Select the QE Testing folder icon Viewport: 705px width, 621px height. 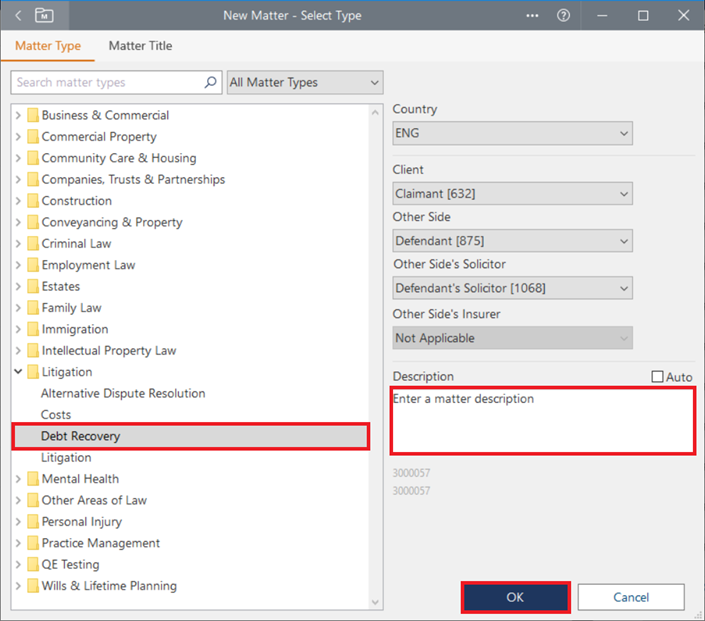point(33,565)
